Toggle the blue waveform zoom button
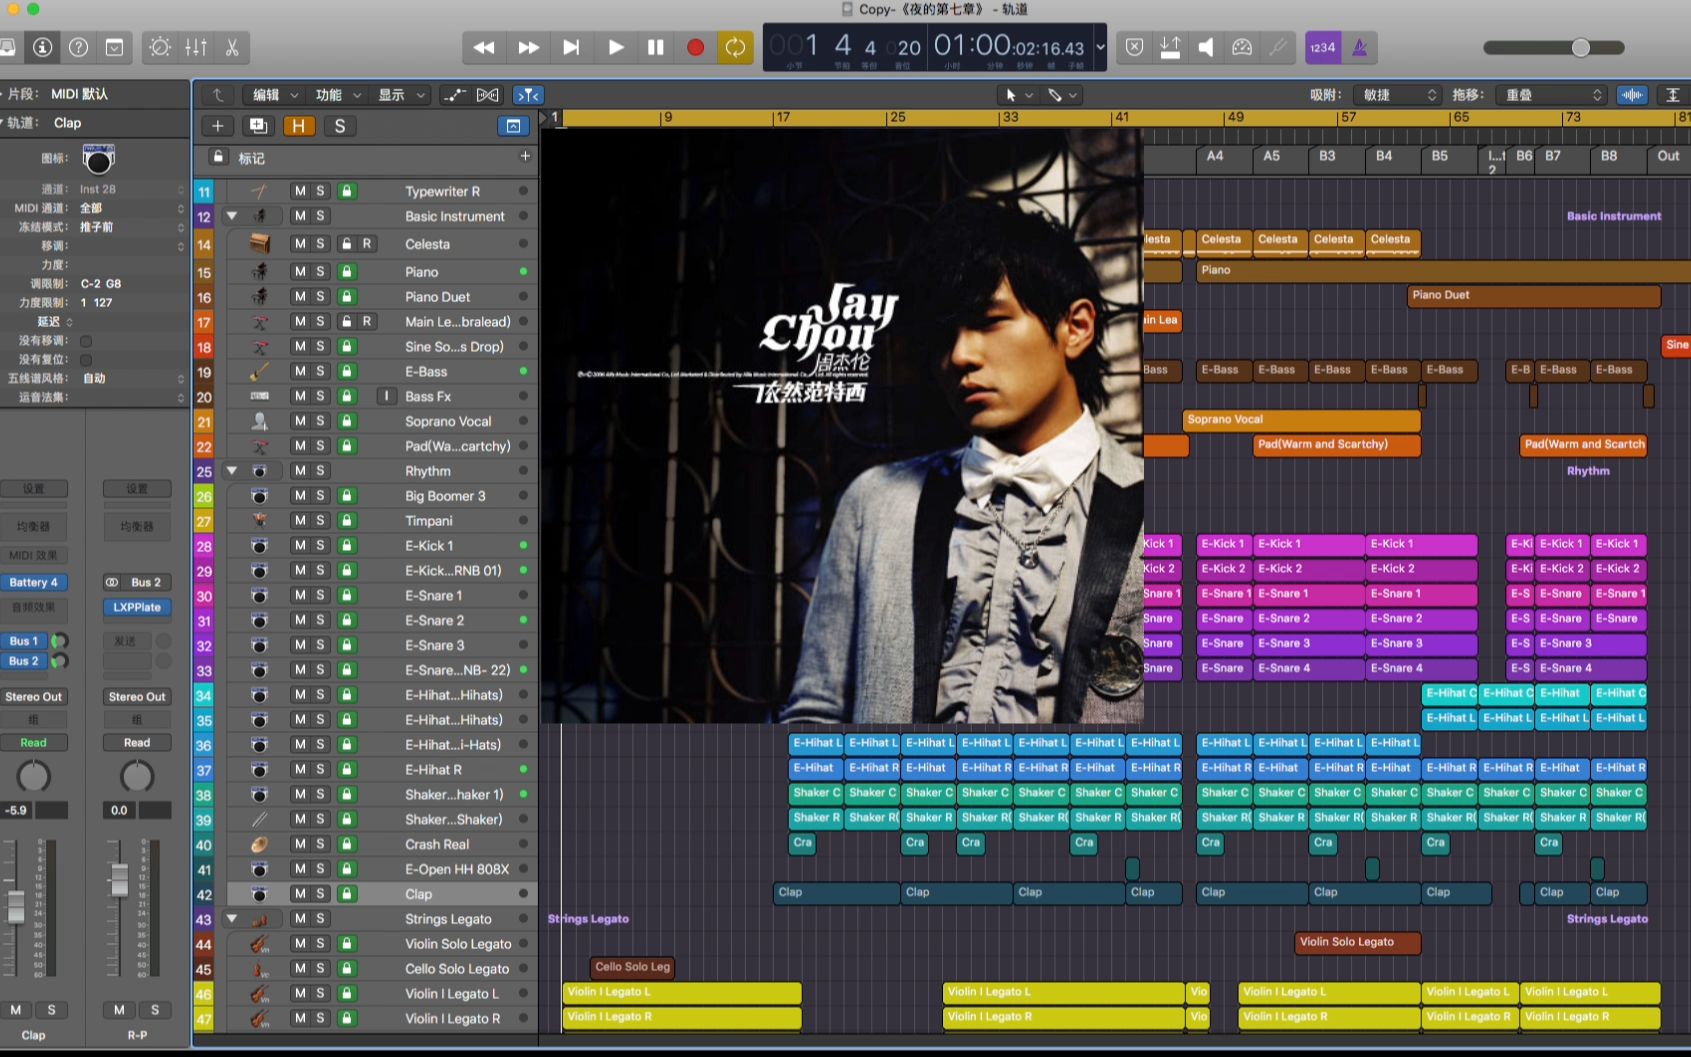1691x1057 pixels. click(x=1632, y=95)
